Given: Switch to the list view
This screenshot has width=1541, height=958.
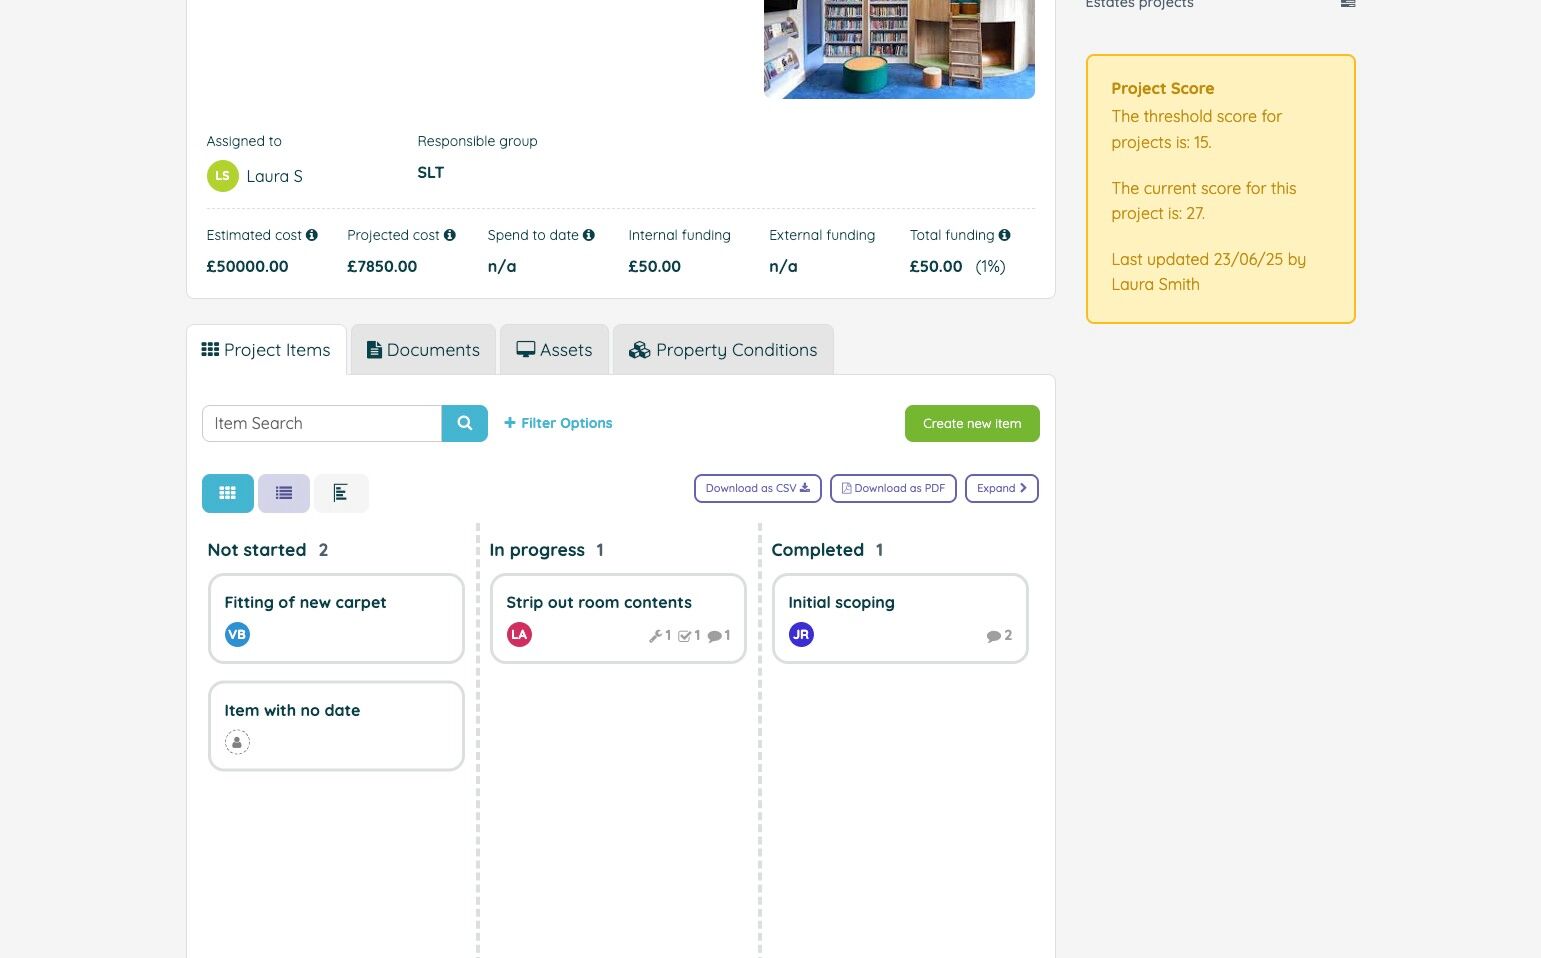Looking at the screenshot, I should coord(284,493).
